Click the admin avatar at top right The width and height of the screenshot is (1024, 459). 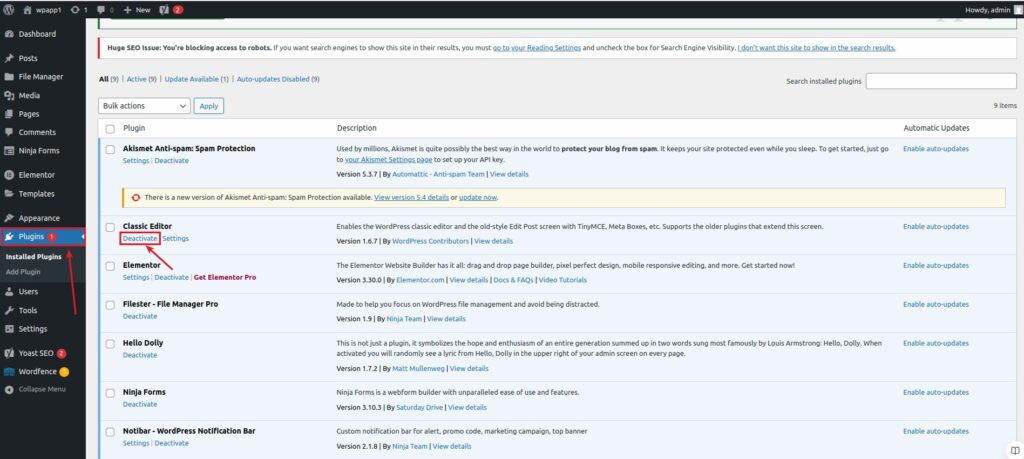[1017, 10]
